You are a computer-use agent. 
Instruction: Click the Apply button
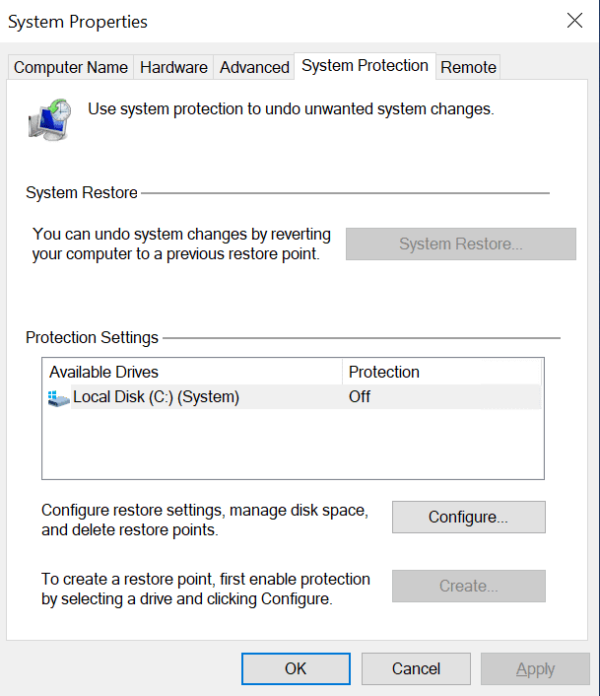pos(535,668)
